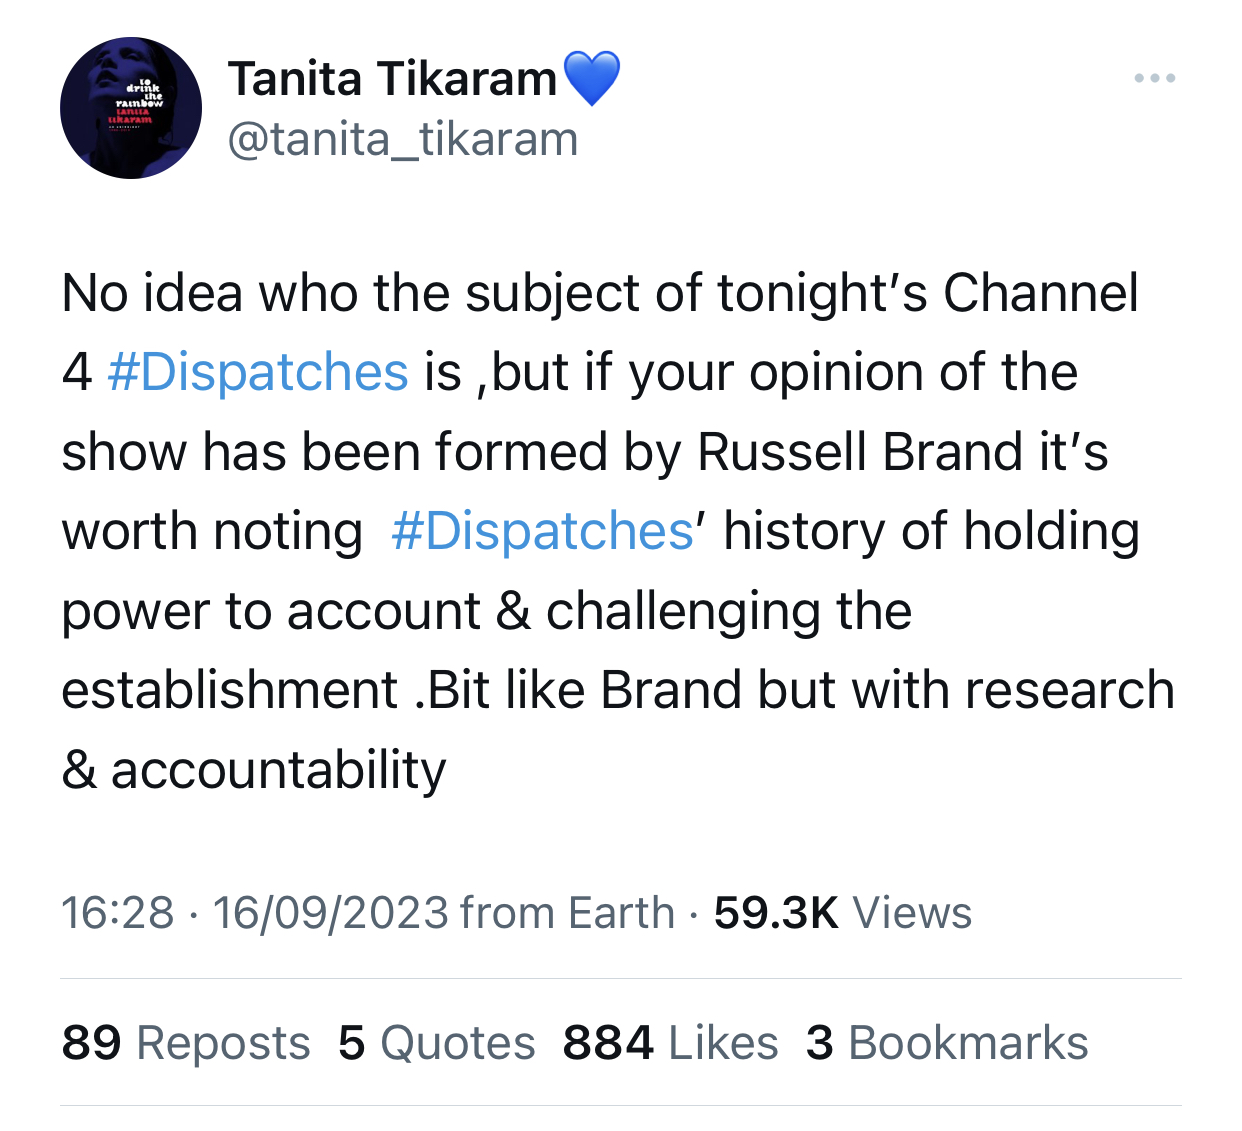1242x1131 pixels.
Task: Click '& accountability' on the tweet's last line
Action: click(254, 770)
